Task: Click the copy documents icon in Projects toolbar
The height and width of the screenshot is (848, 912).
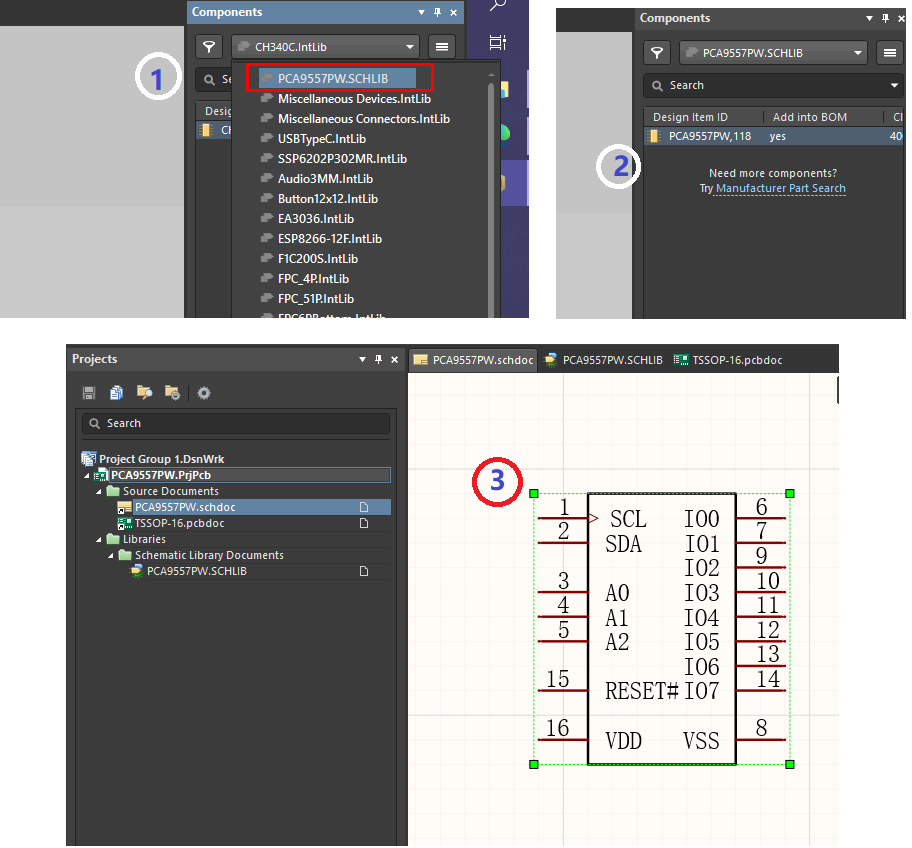Action: click(x=116, y=393)
